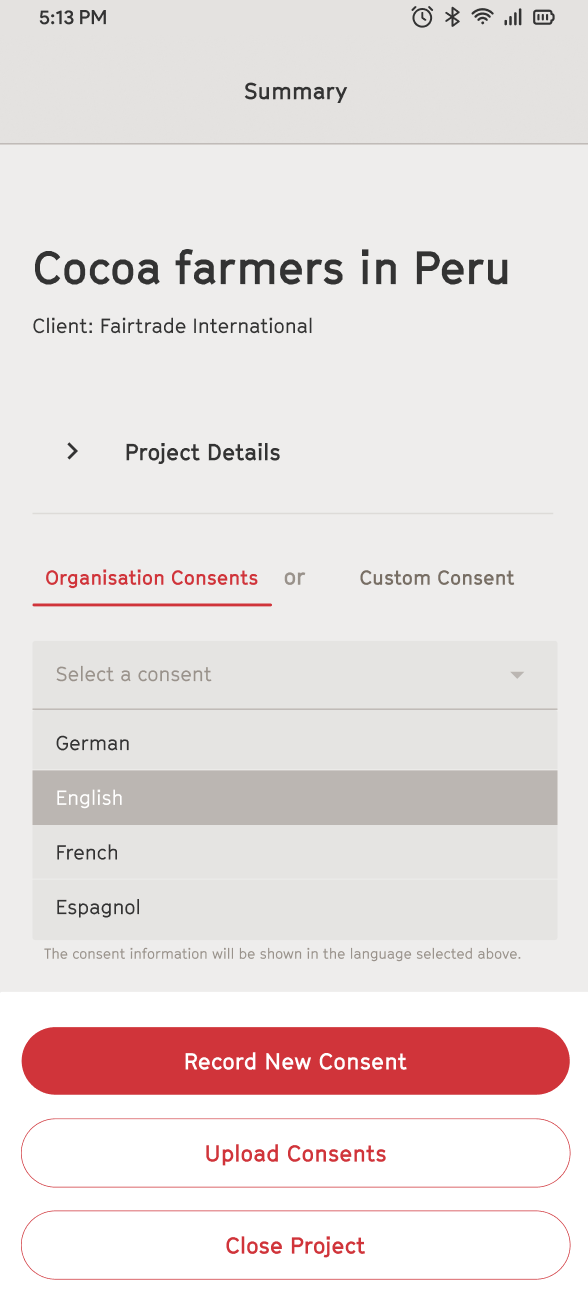Image resolution: width=588 pixels, height=1306 pixels.
Task: Choose Espagnol from the consent list
Action: 295,908
